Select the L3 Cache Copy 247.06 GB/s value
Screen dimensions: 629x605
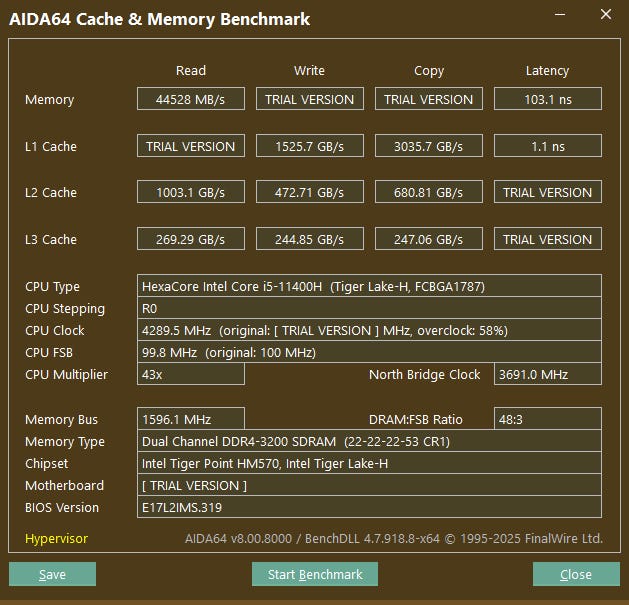coord(429,239)
